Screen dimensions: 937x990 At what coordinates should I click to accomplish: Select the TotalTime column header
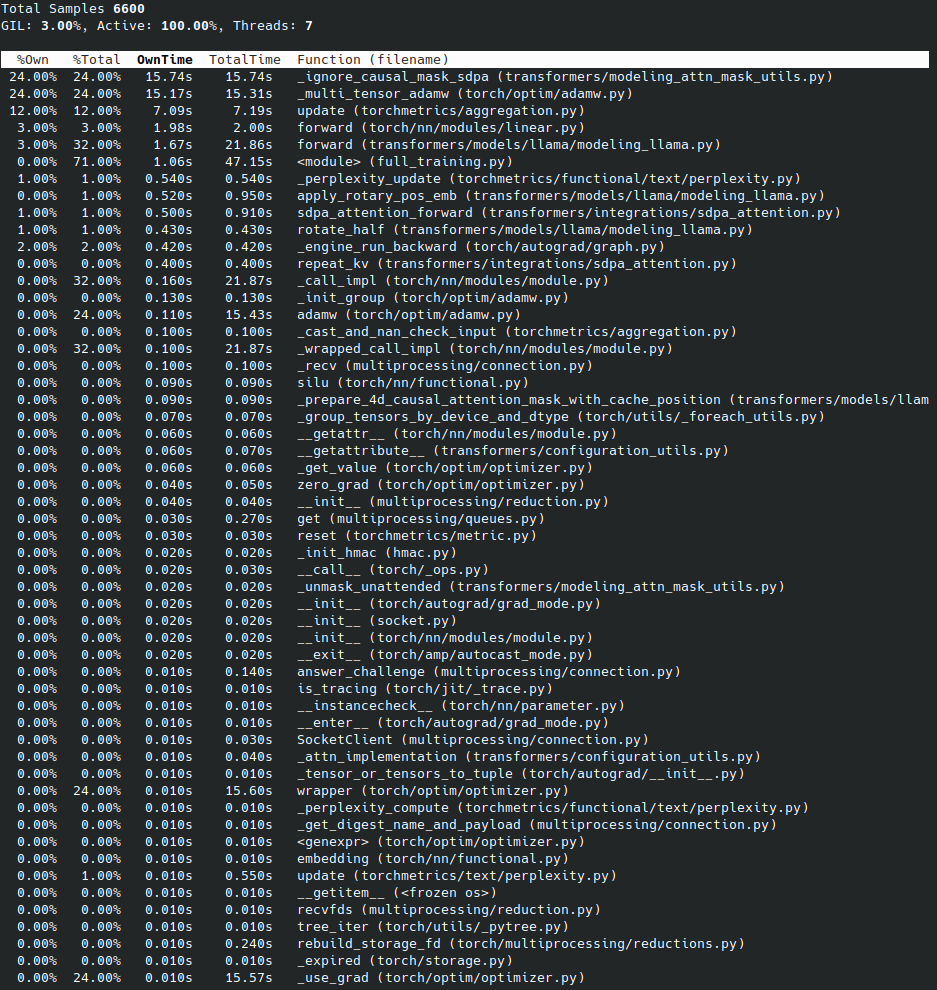click(x=244, y=60)
